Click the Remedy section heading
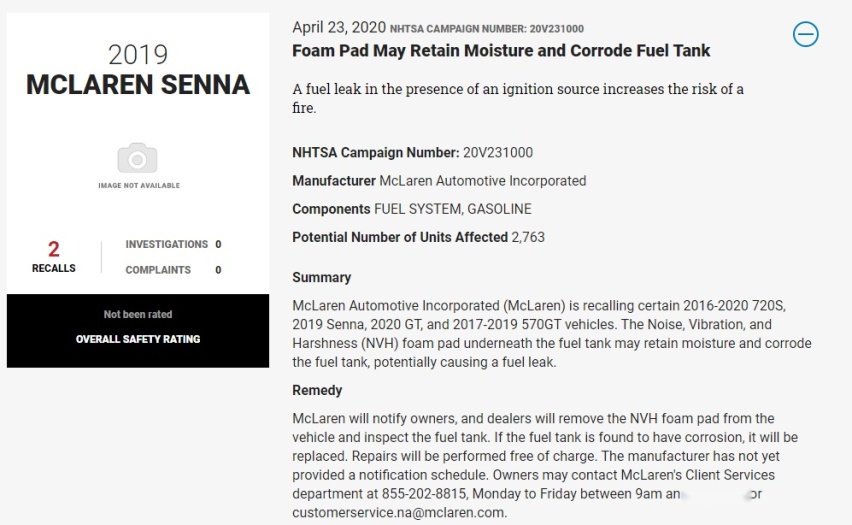Viewport: 852px width, 525px height. click(x=317, y=390)
